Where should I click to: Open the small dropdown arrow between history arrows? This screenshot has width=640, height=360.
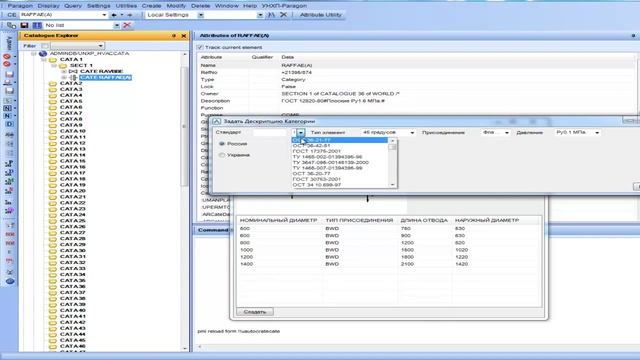click(x=122, y=15)
